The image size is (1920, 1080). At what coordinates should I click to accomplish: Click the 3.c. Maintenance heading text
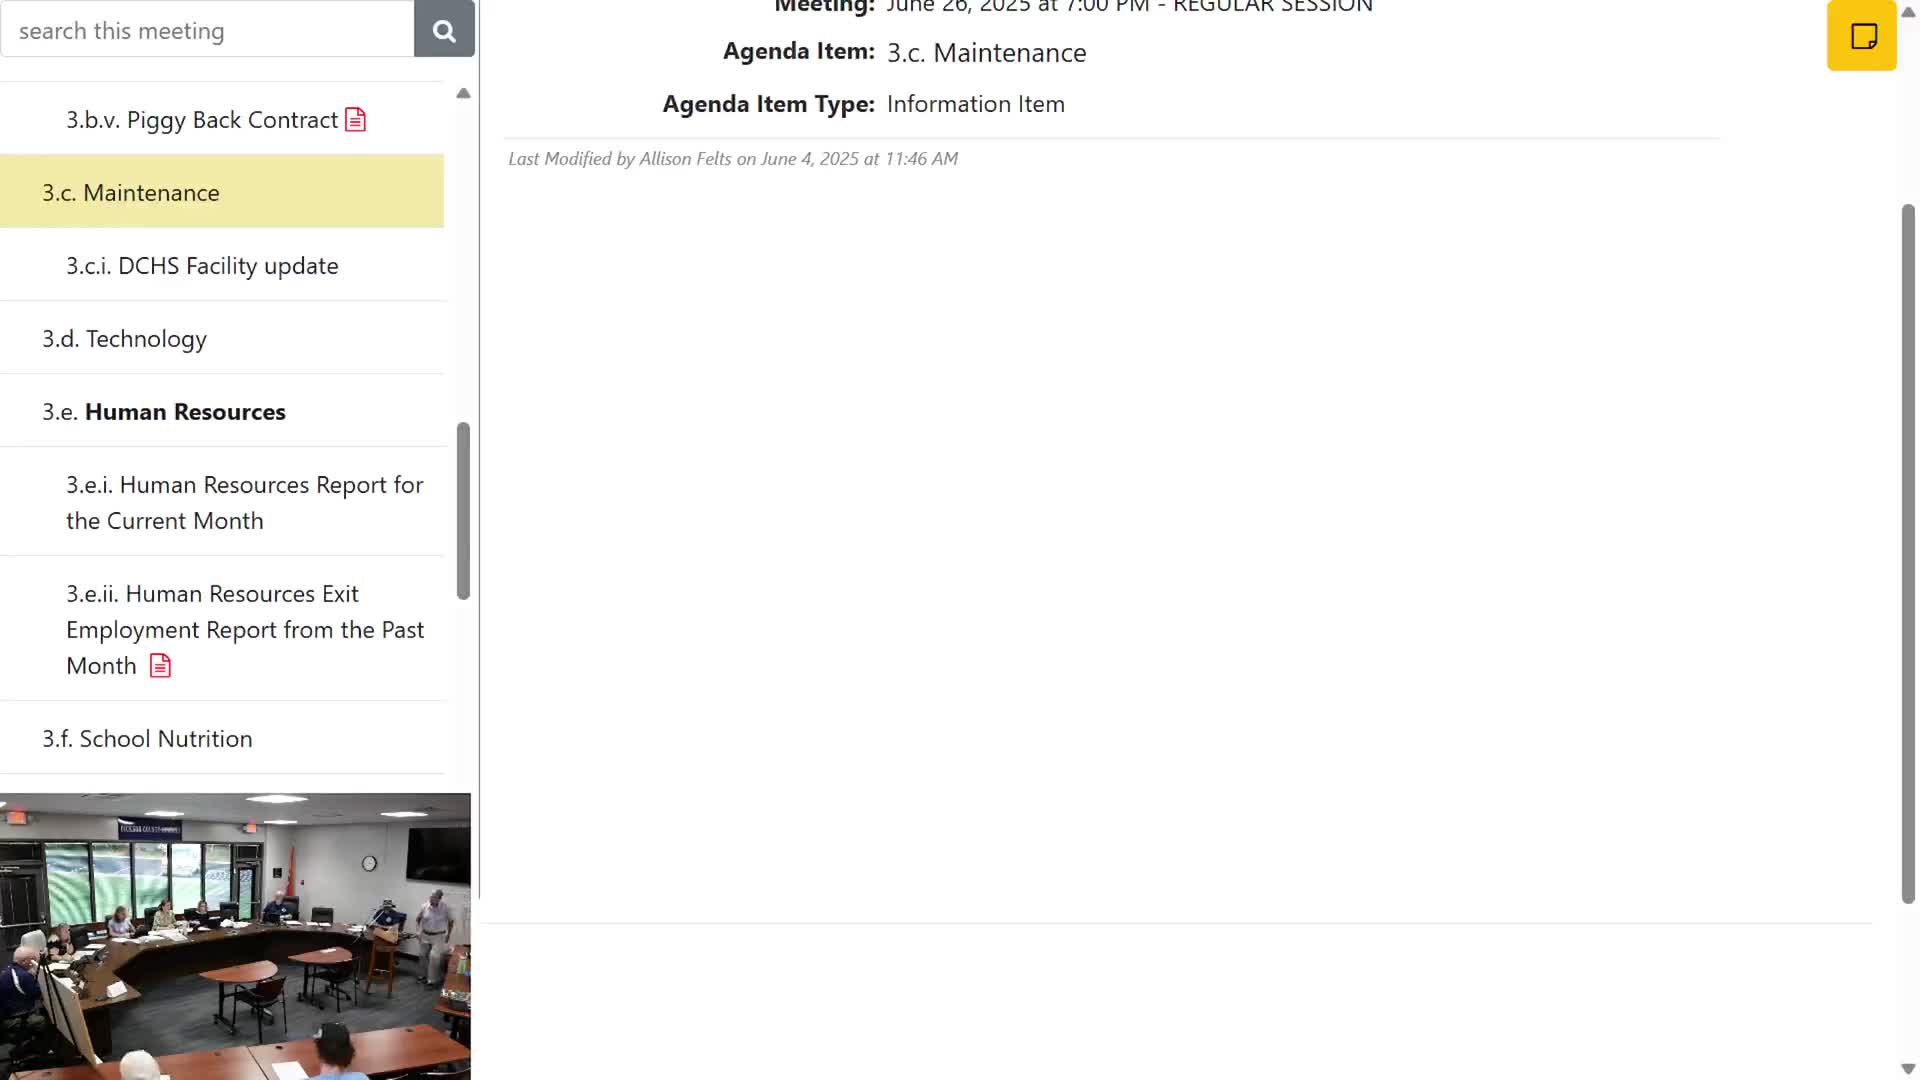(985, 53)
